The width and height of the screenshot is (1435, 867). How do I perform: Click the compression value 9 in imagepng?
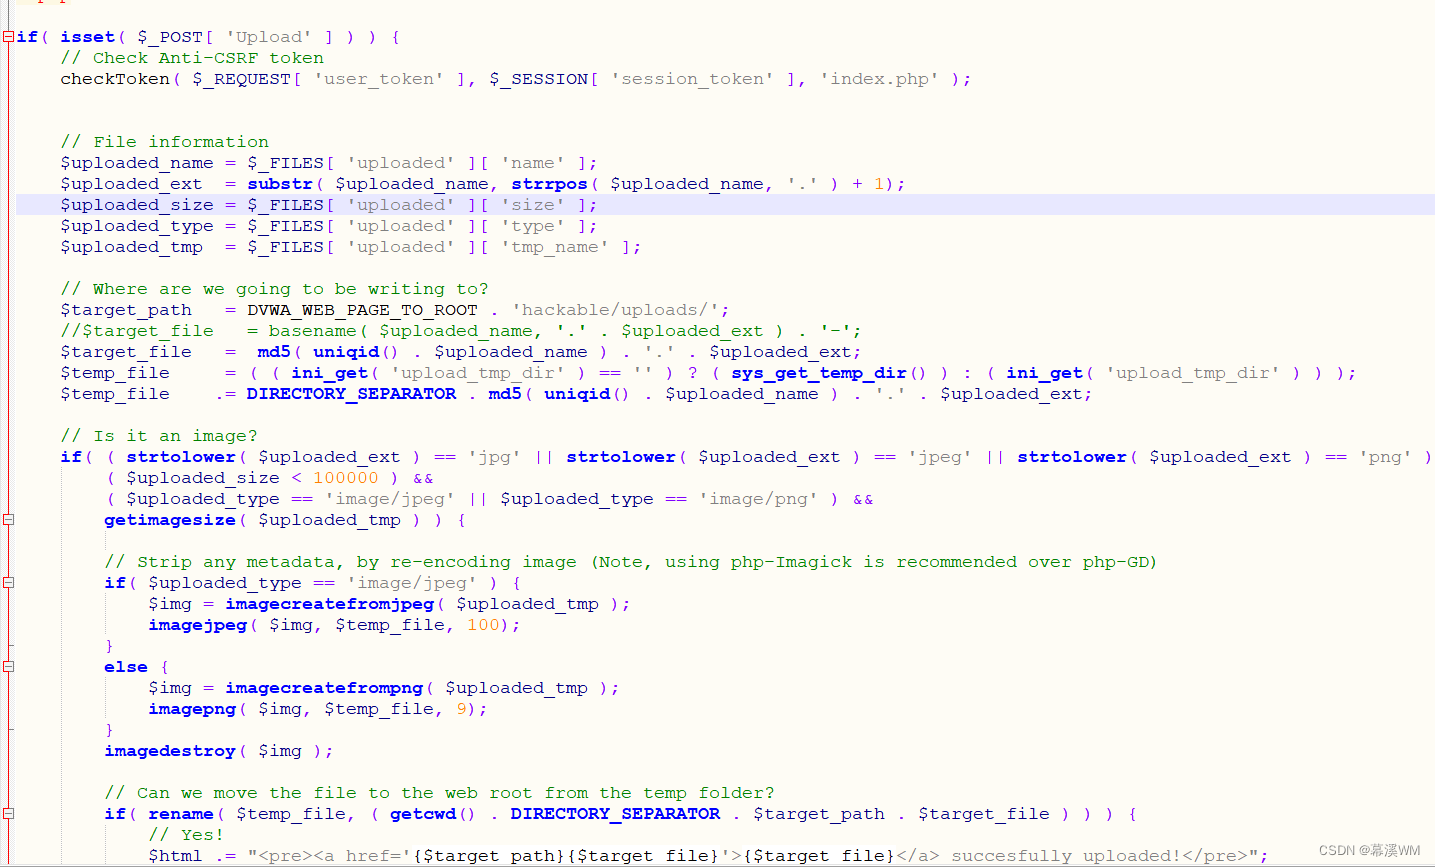(462, 709)
